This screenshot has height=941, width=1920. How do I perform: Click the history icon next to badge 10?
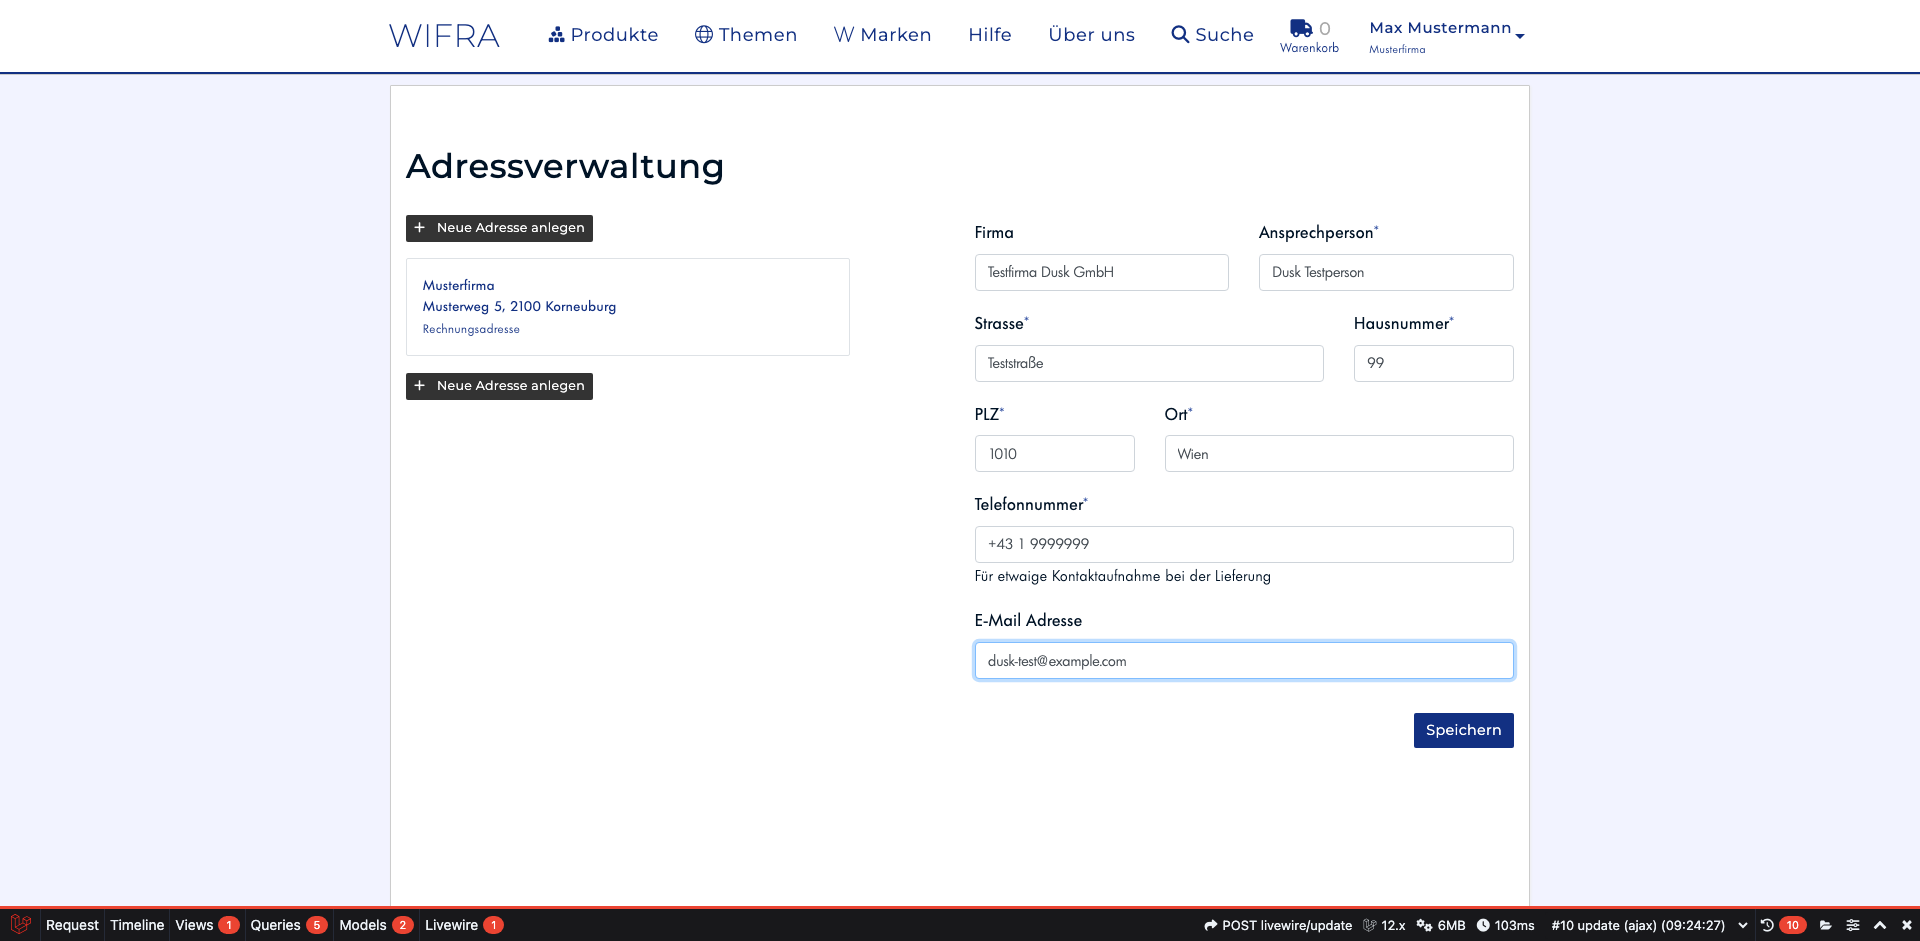1767,925
